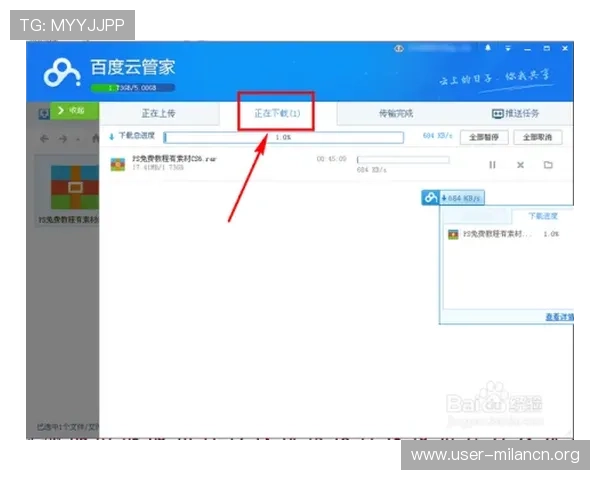Viewport: 600px width, 480px height.
Task: Click the rar icon in the floating popup
Action: (453, 234)
